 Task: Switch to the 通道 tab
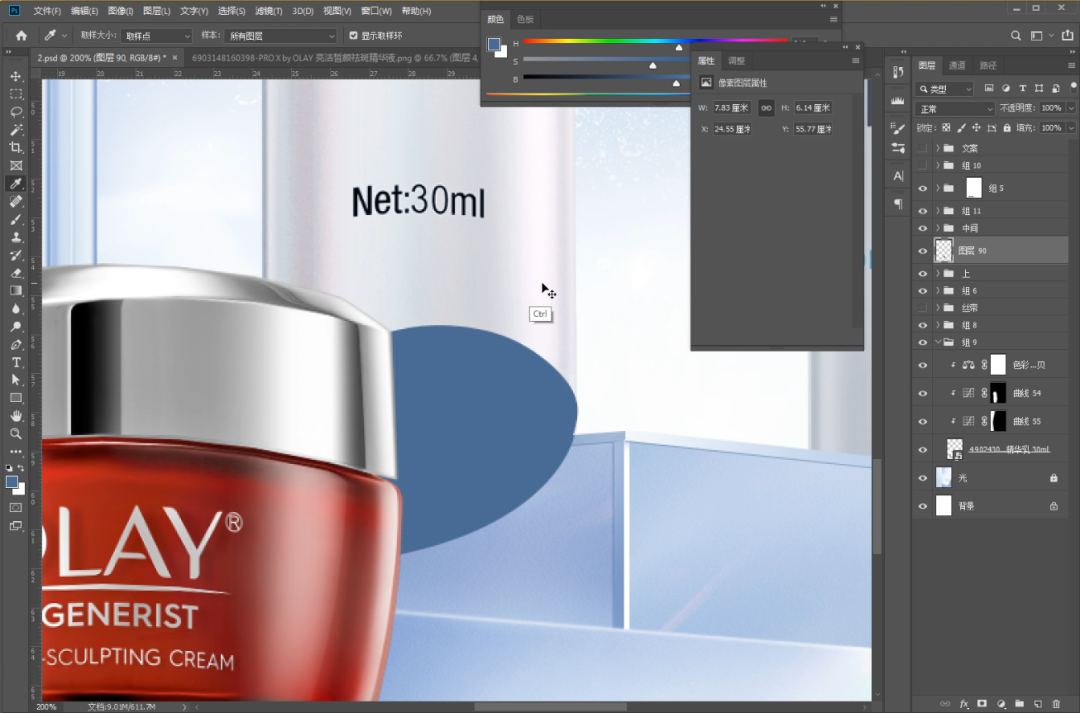957,65
